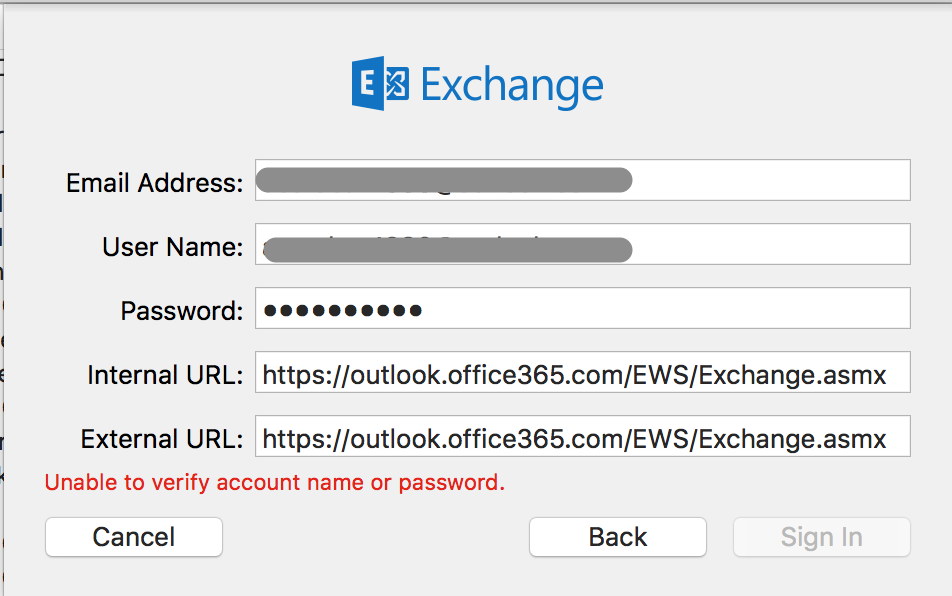Click the Email Address label
Screen dimensions: 952x596
(154, 183)
